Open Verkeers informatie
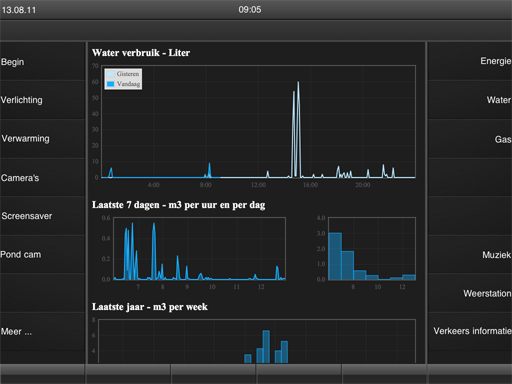This screenshot has width=512, height=384. [470, 331]
